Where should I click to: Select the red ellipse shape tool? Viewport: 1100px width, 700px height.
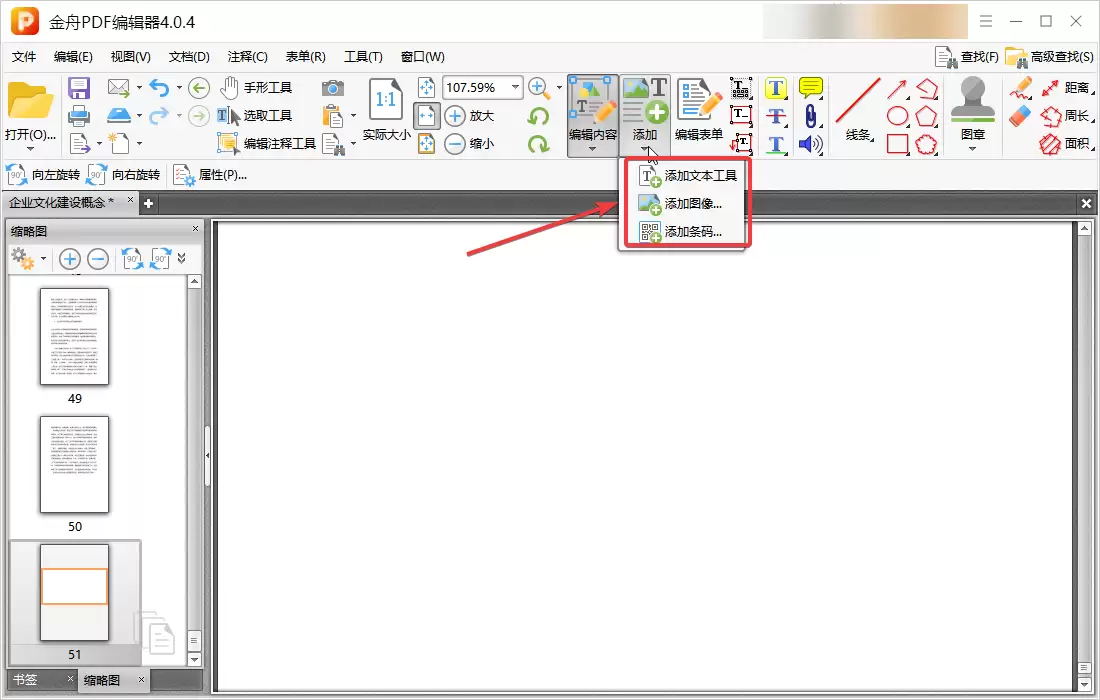click(898, 116)
